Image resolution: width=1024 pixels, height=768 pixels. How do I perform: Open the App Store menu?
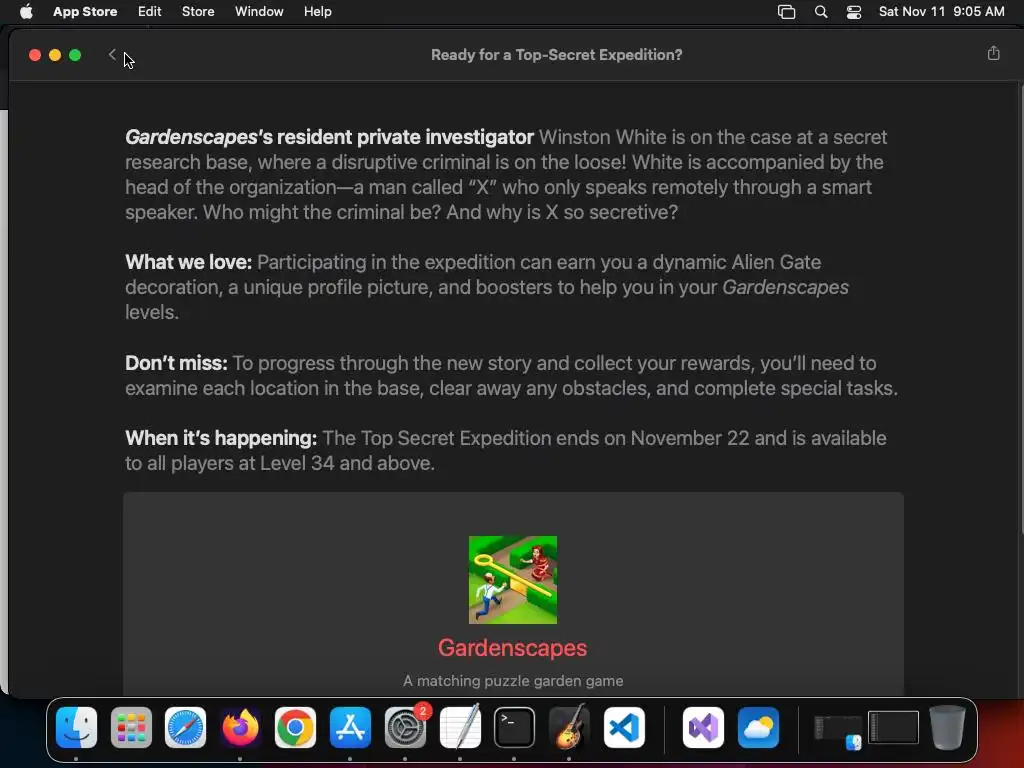pos(85,12)
